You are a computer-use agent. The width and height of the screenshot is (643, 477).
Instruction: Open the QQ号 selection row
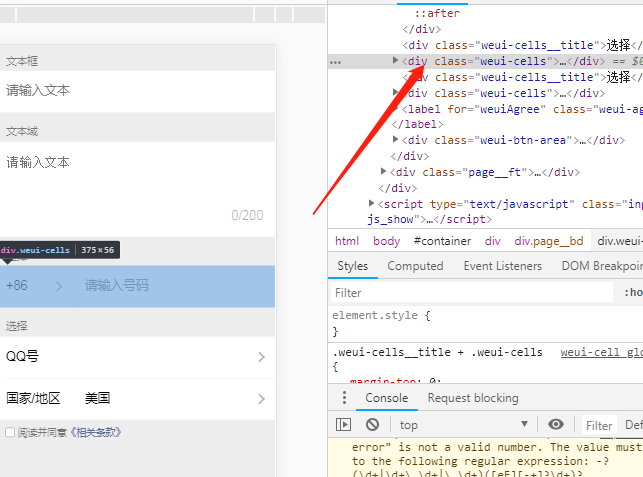137,357
